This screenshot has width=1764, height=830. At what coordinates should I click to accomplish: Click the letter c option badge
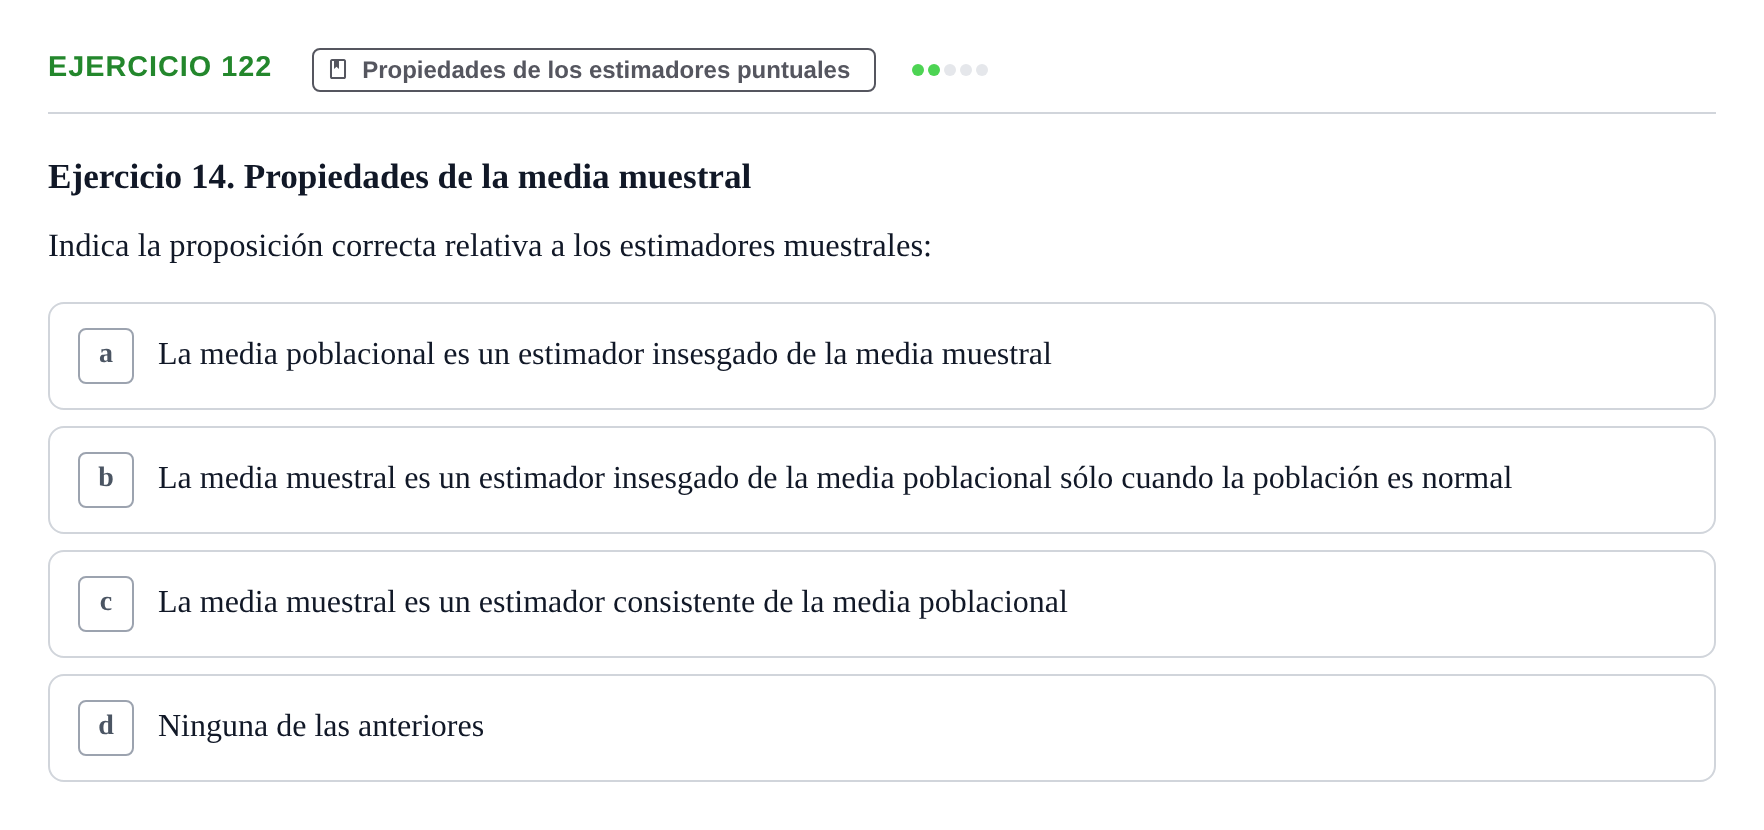[106, 604]
